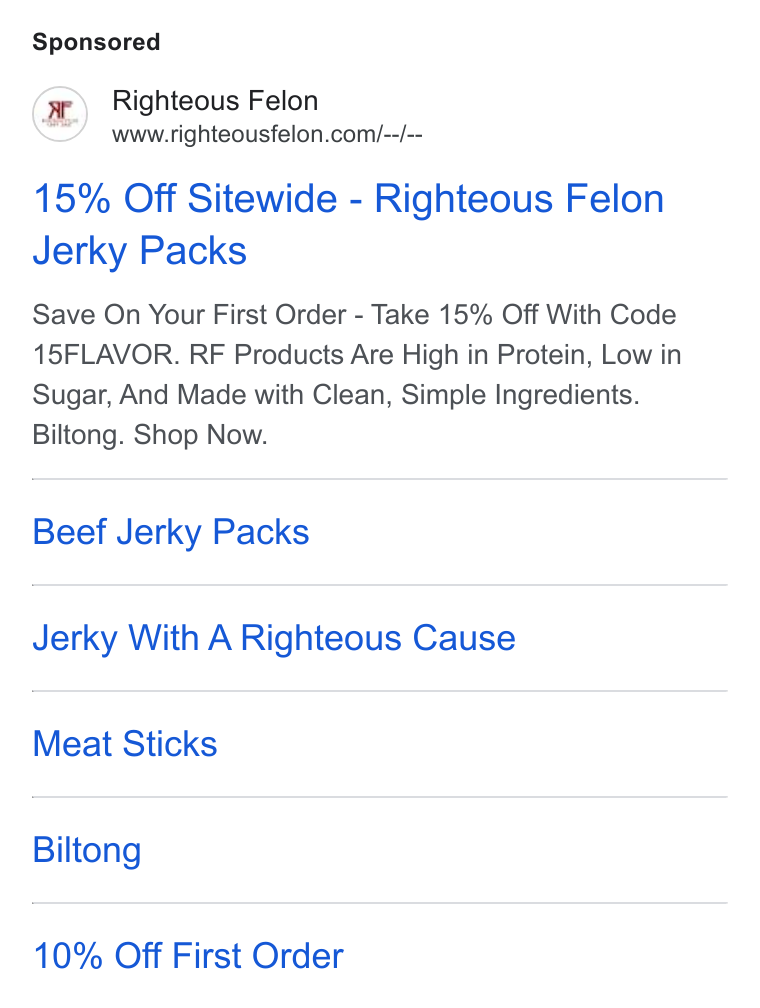Click the word Biltong inside description paragraph

(78, 435)
